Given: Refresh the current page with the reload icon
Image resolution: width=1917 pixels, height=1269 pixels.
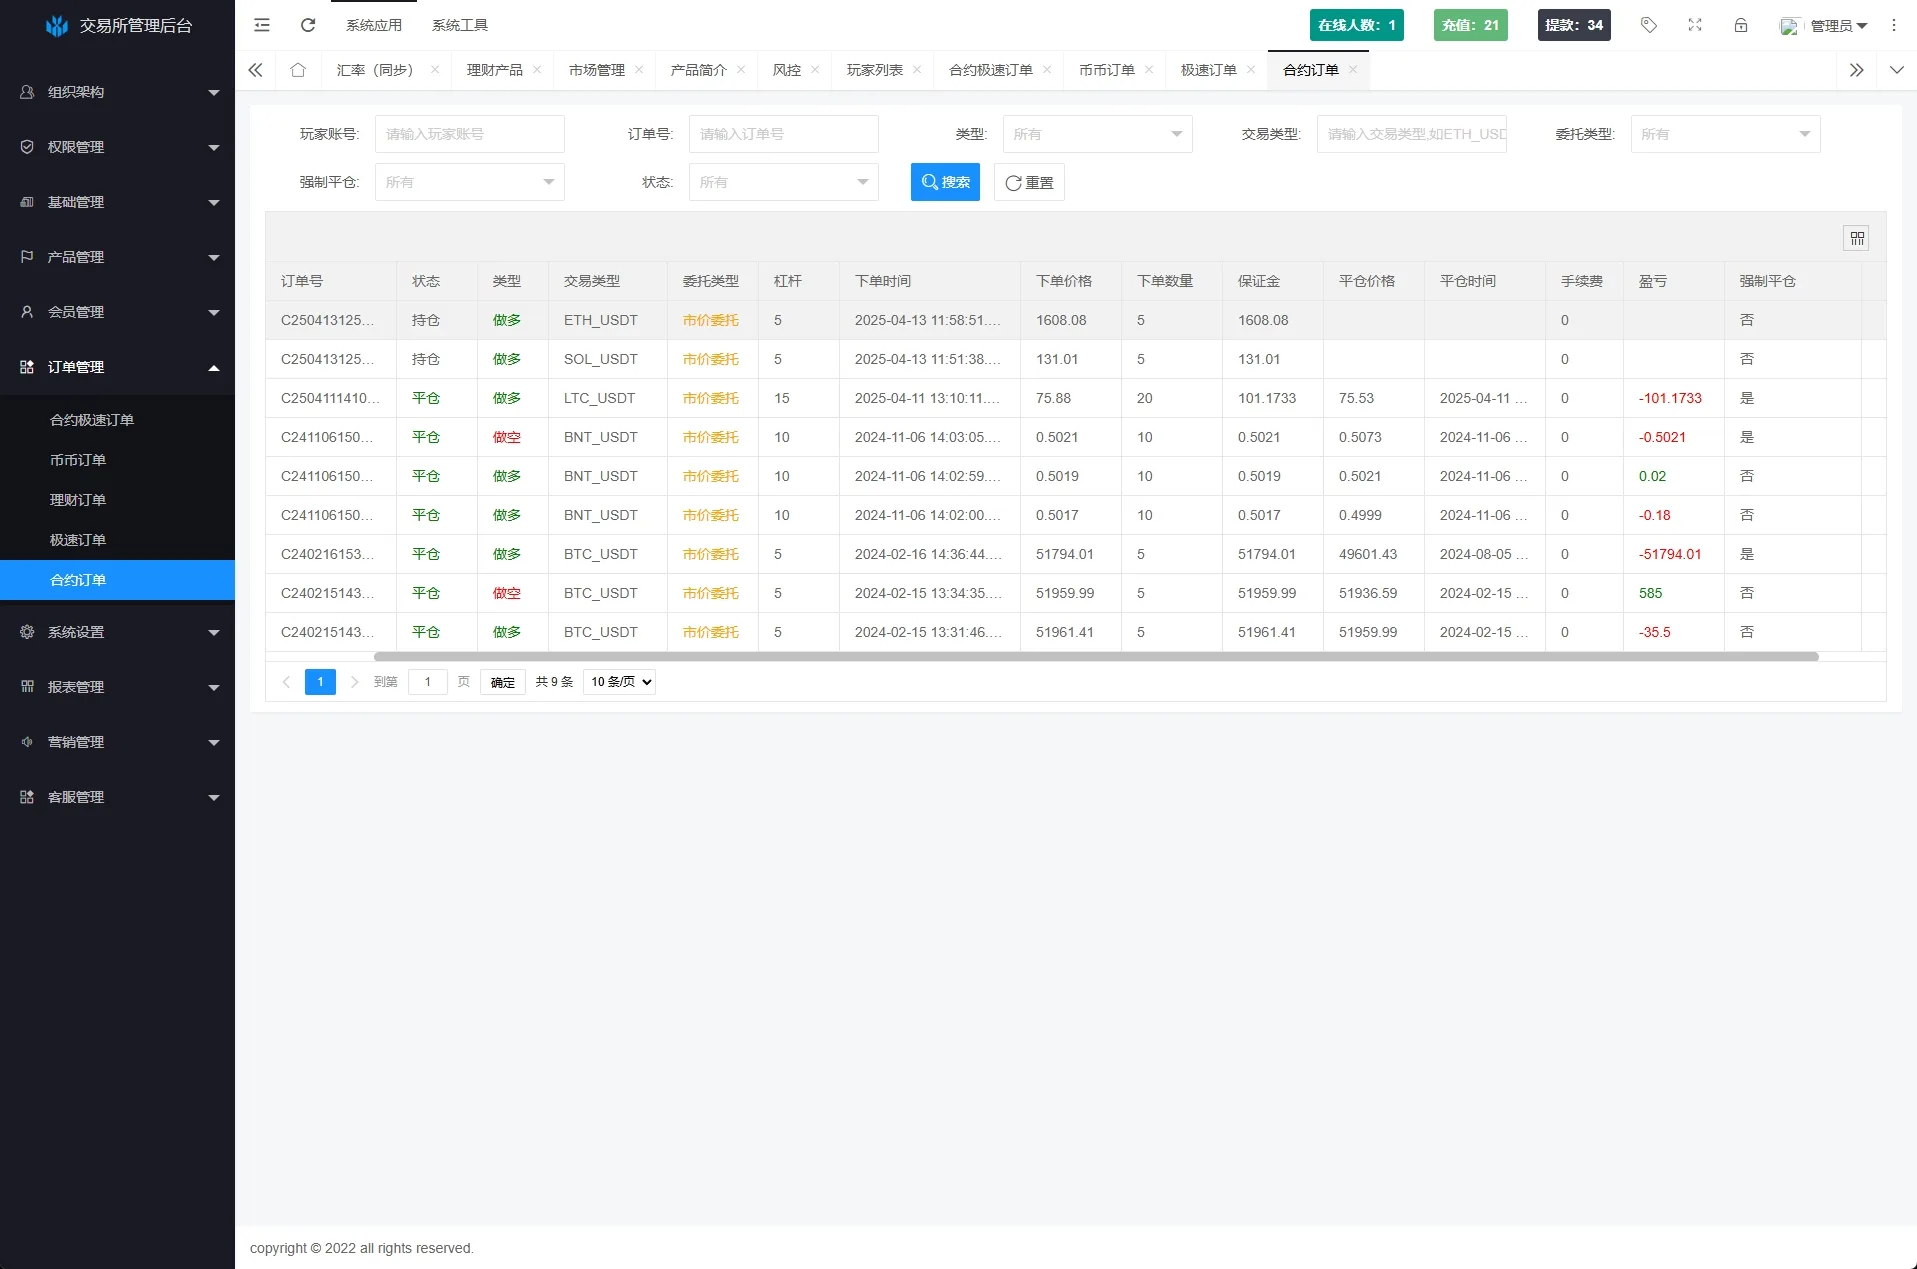Looking at the screenshot, I should coord(307,25).
